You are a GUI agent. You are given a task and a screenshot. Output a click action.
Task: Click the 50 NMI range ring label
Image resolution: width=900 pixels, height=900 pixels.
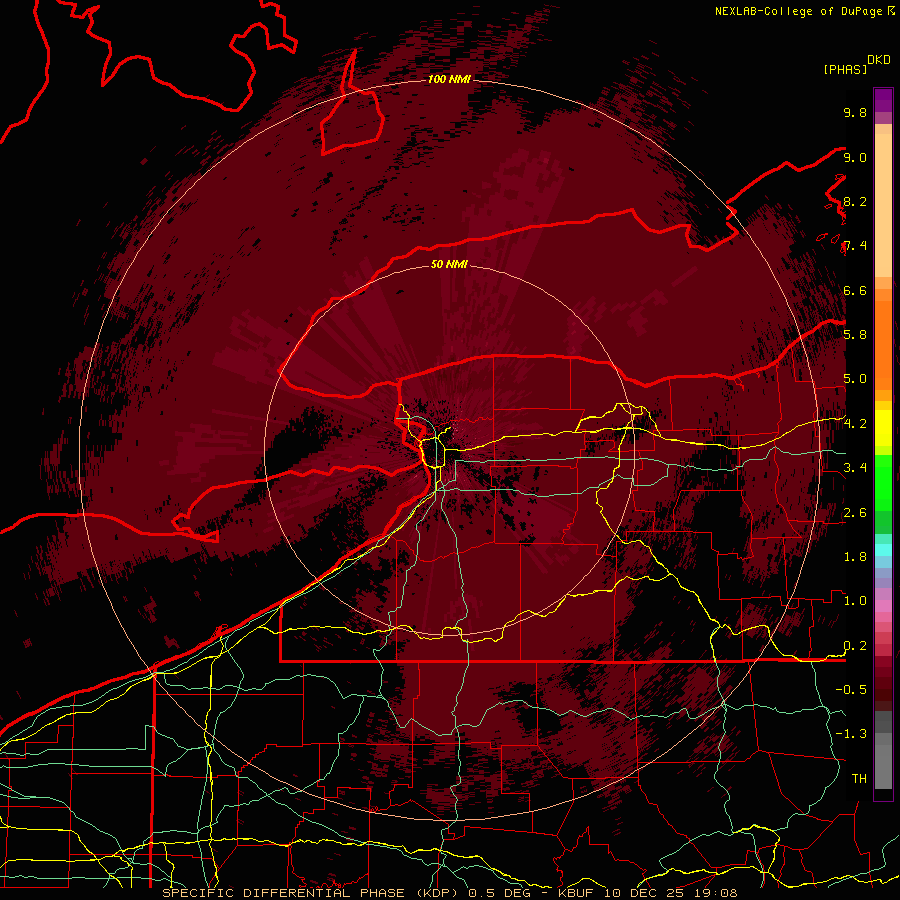click(x=449, y=265)
